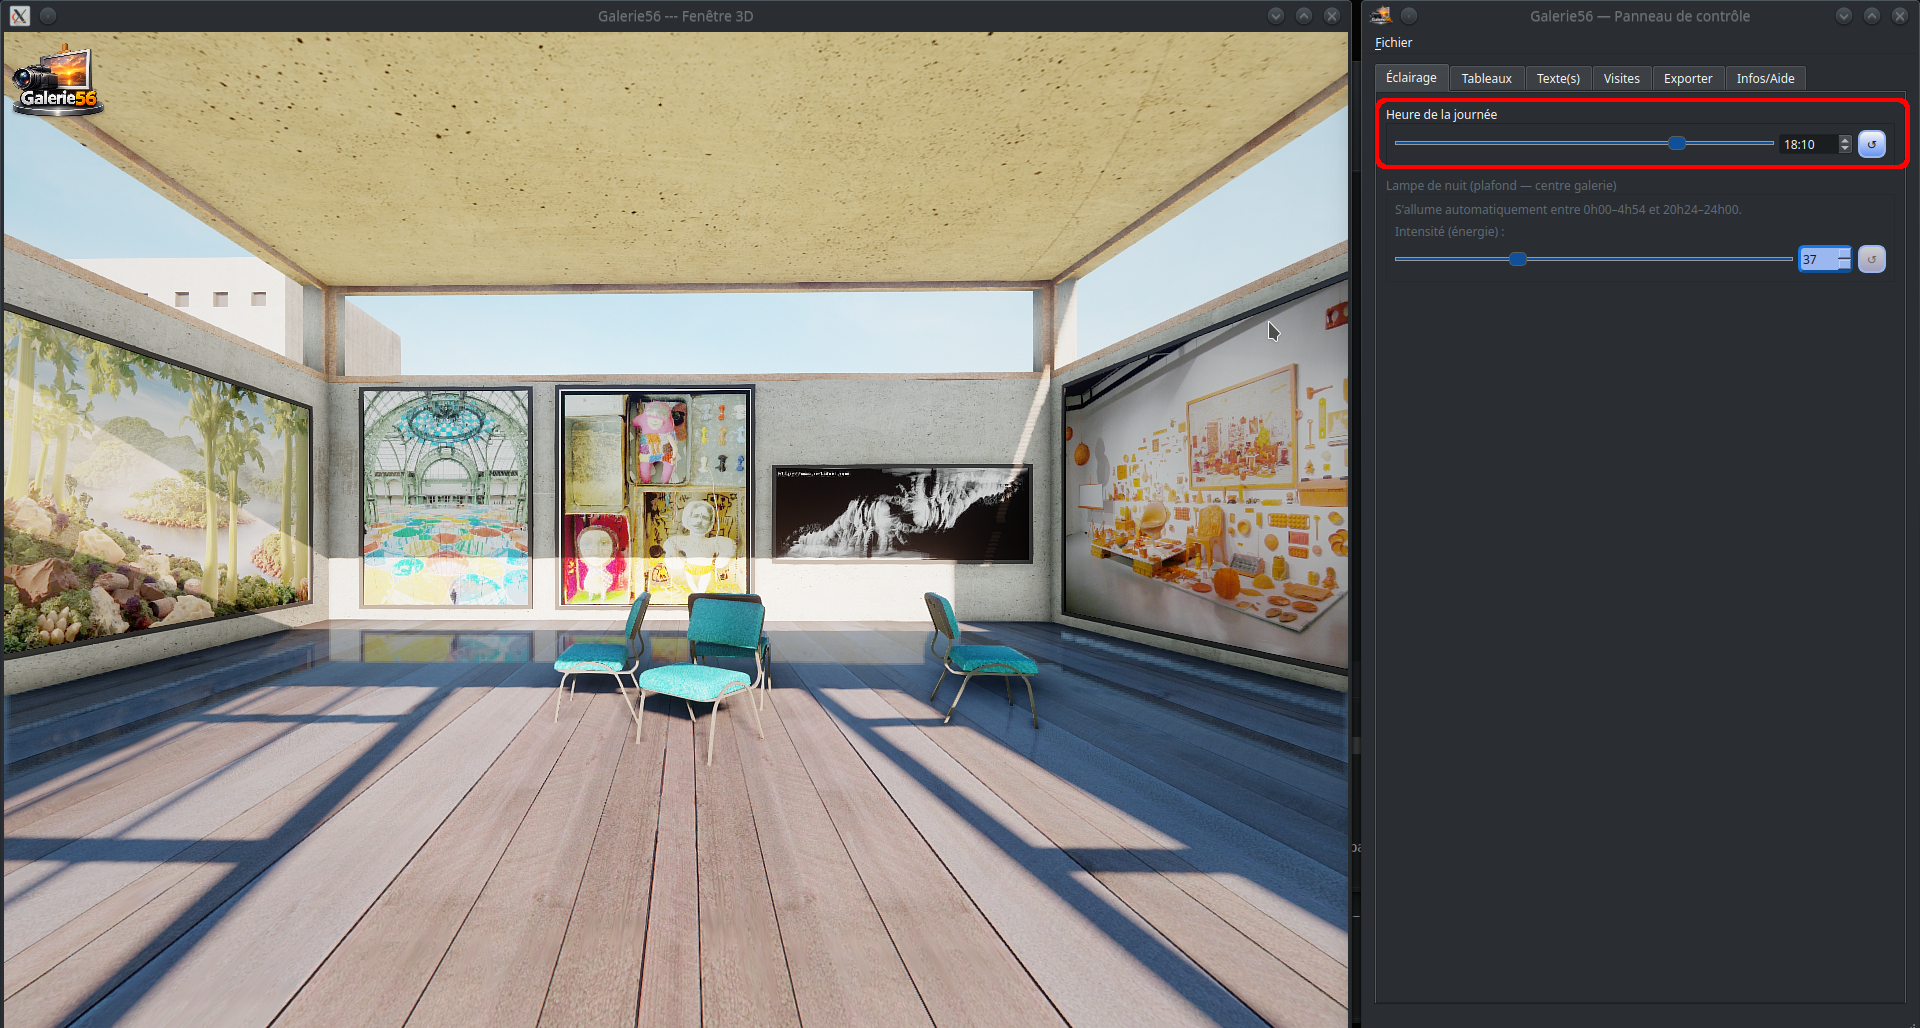Maximize the Panneau de contrôle window

pos(1872,16)
